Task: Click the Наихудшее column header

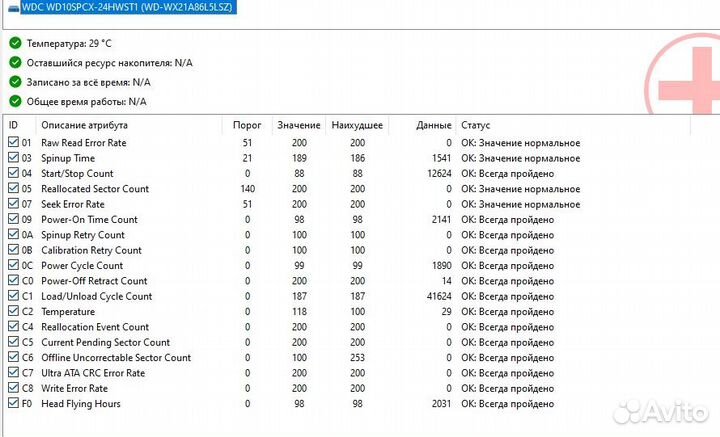Action: (357, 125)
